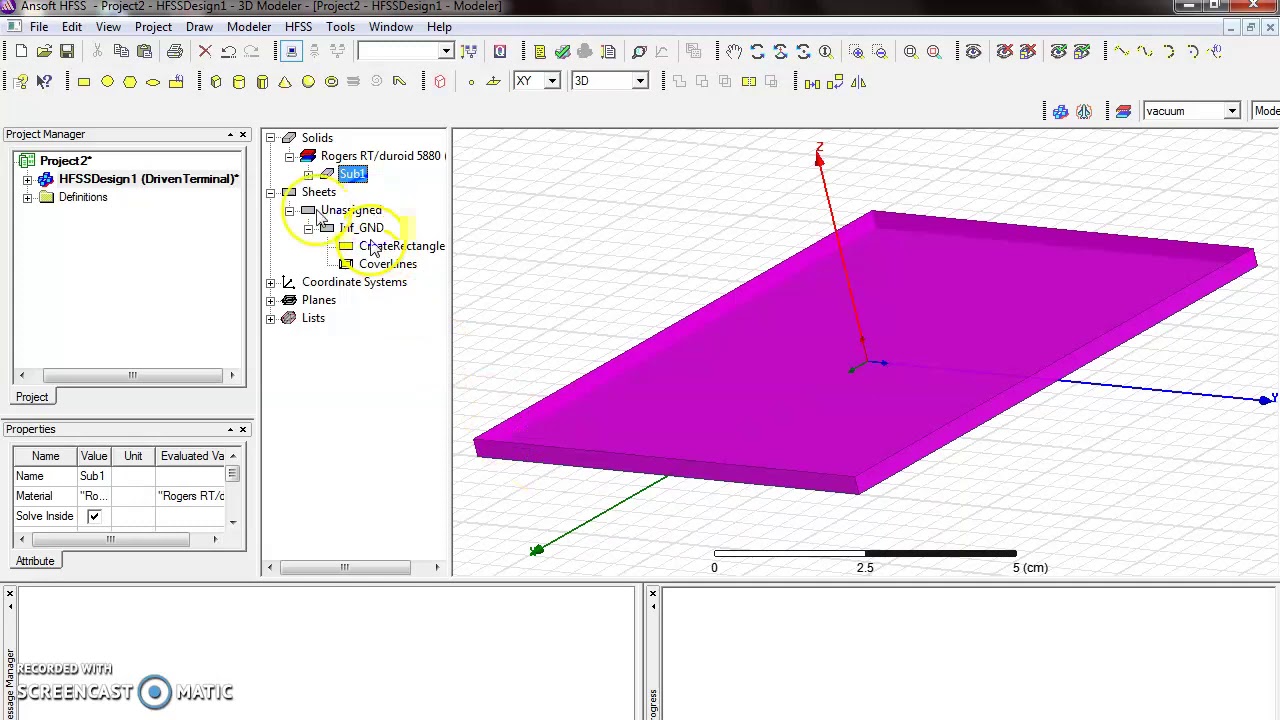Collapse the Sheets tree node
Viewport: 1280px width, 720px height.
(270, 192)
